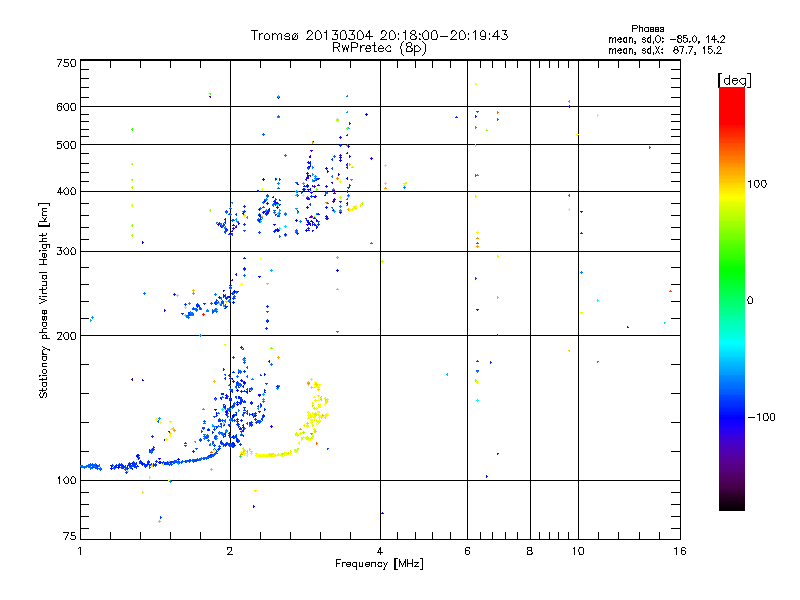Click the y-axis tick label '600'
This screenshot has height=600, width=800.
pos(66,107)
